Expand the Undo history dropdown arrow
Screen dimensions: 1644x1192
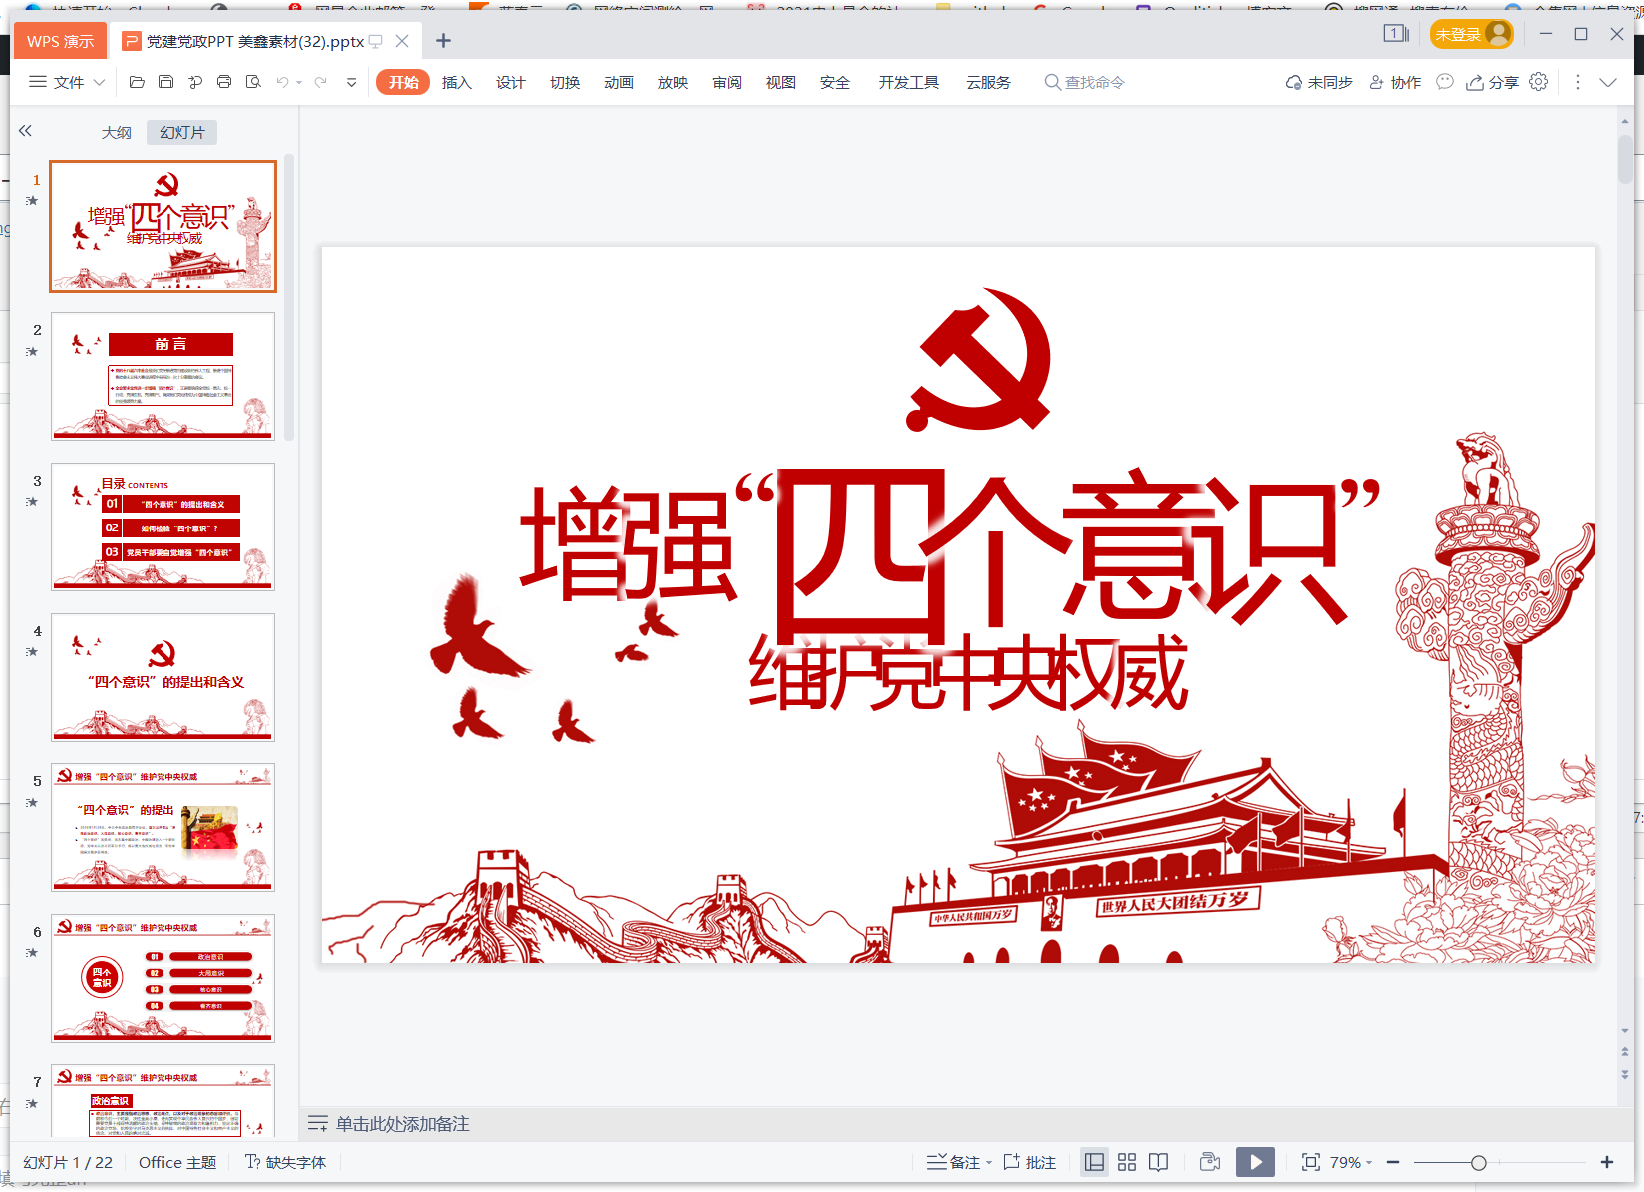coord(299,82)
